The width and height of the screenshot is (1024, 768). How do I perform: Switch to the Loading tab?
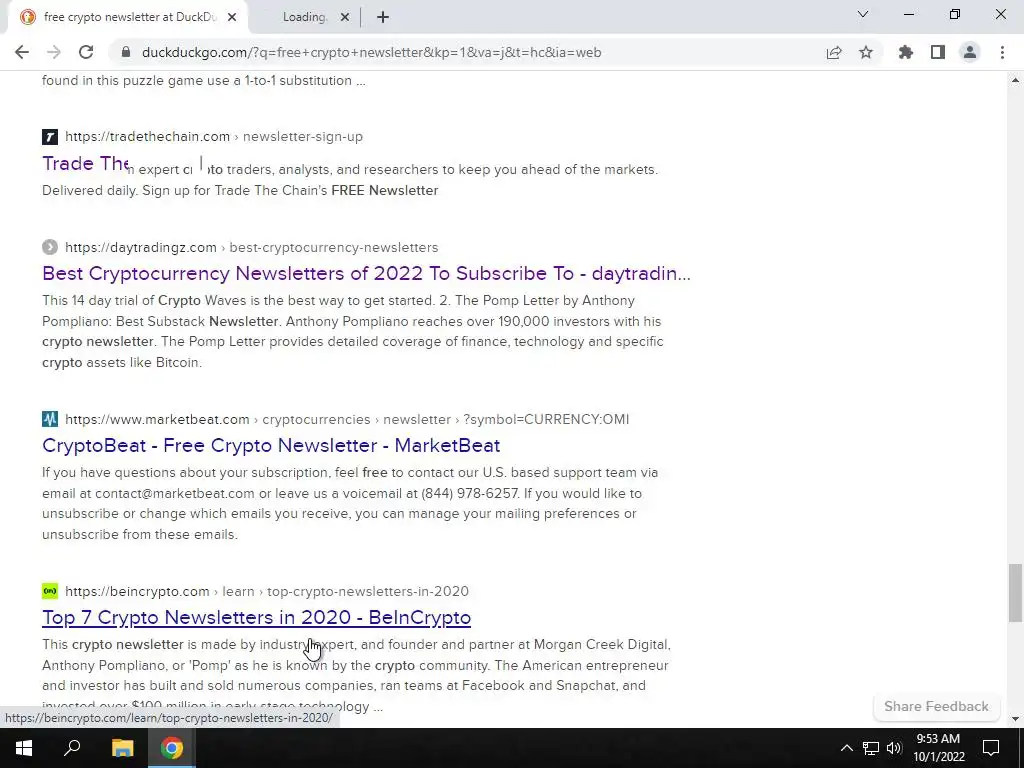pyautogui.click(x=304, y=17)
